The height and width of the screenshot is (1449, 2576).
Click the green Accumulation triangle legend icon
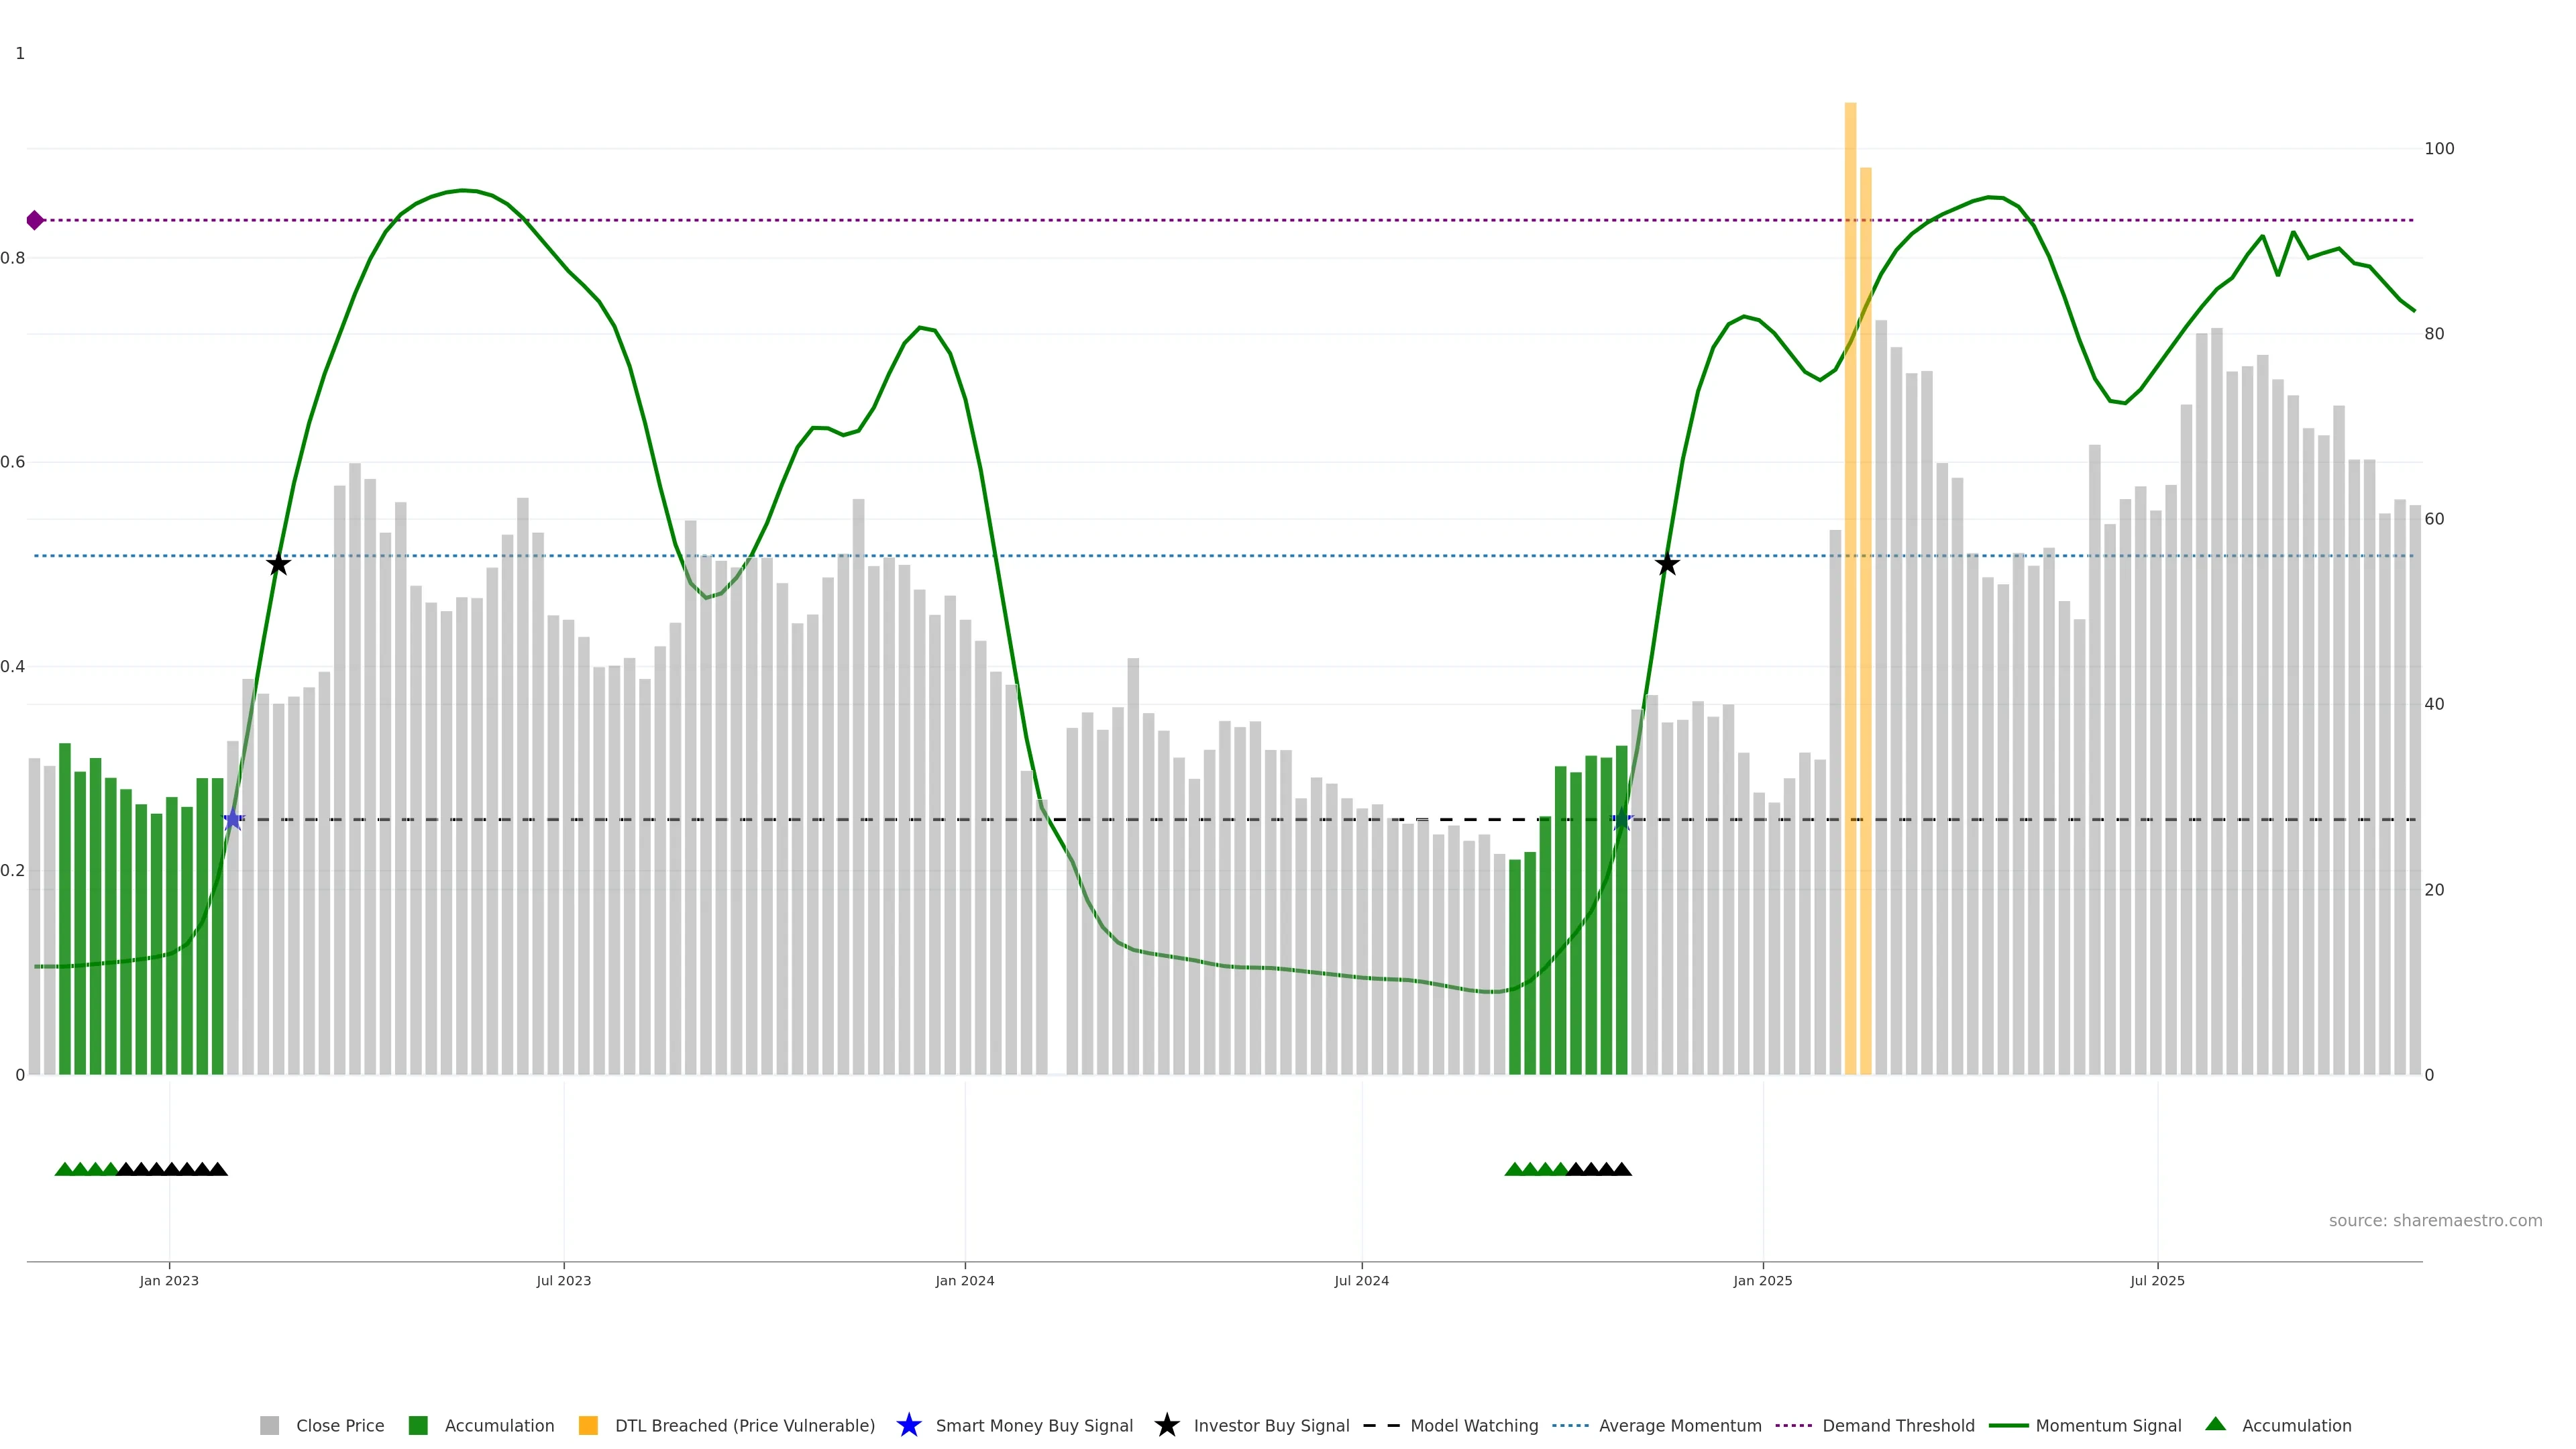(2215, 1424)
